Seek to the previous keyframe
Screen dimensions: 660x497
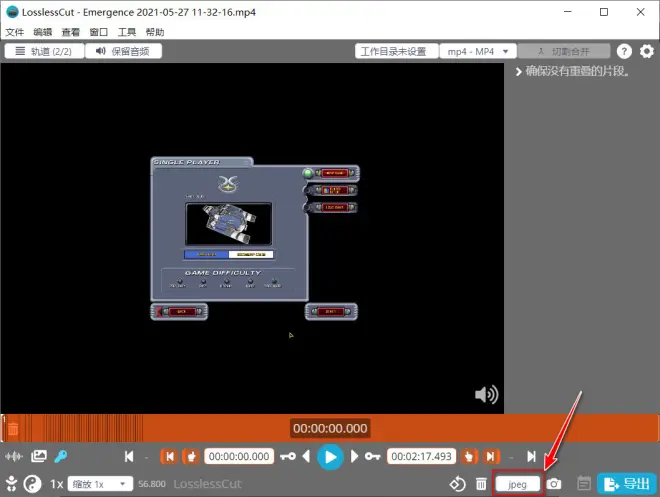point(288,457)
